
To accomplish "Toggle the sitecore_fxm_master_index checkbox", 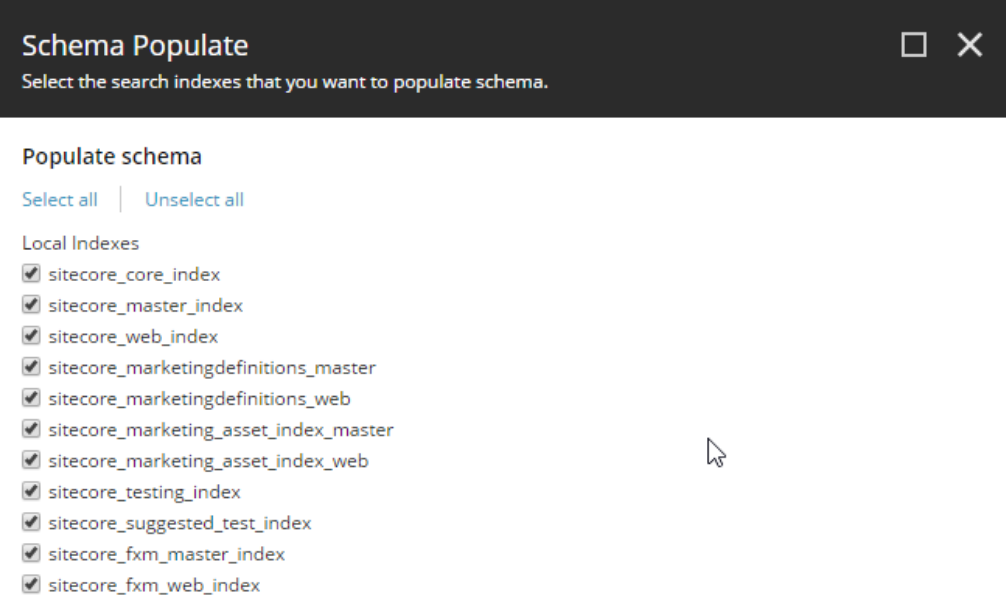I will point(31,553).
